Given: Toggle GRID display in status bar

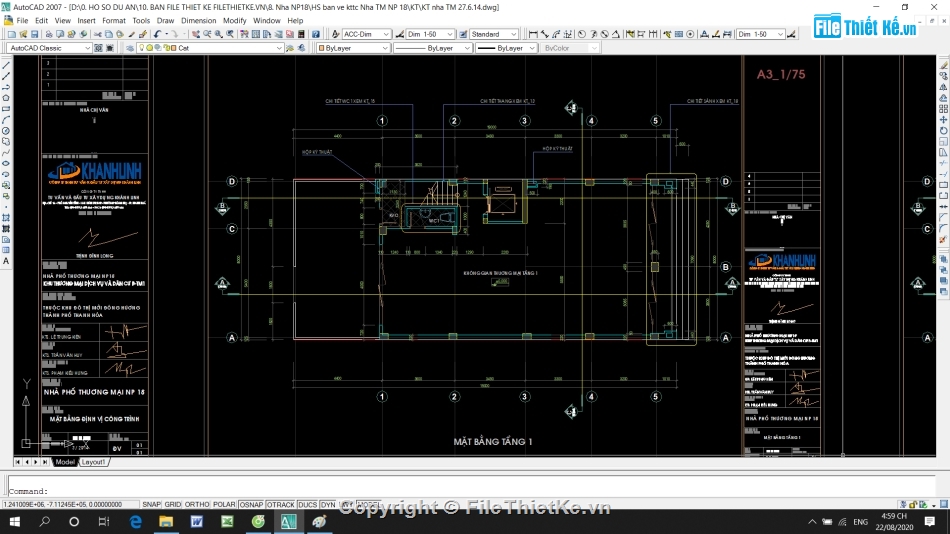Looking at the screenshot, I should [173, 504].
